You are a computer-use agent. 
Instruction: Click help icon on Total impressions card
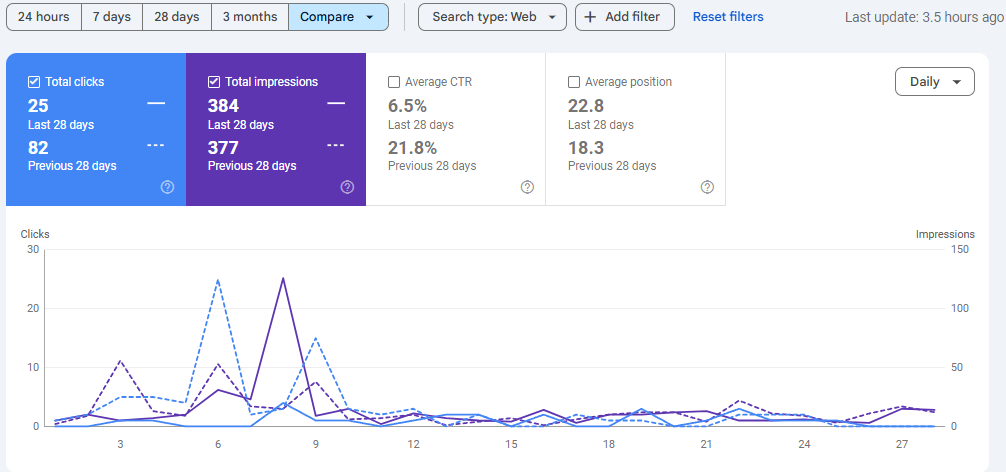[347, 187]
